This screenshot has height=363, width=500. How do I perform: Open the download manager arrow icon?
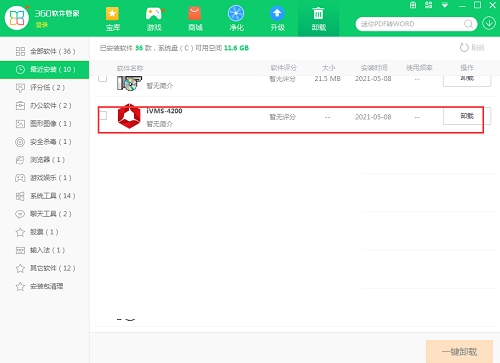point(489,23)
